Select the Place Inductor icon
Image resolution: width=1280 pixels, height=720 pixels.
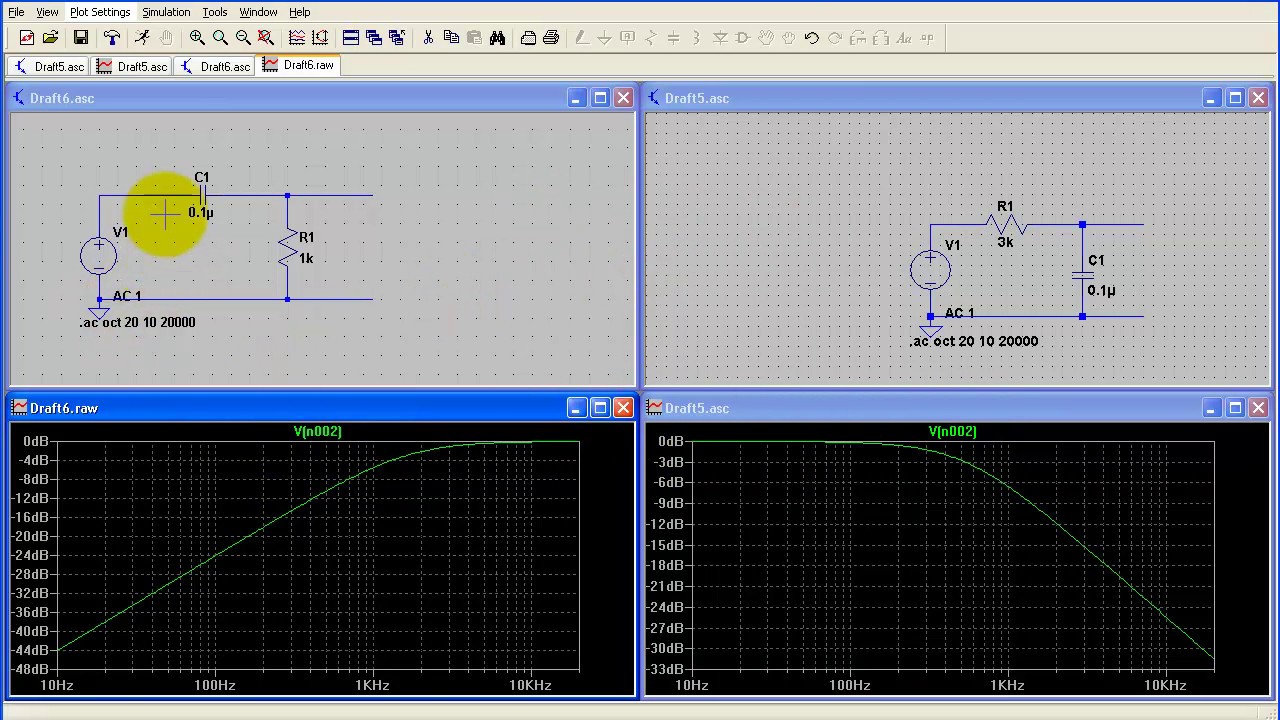[696, 38]
